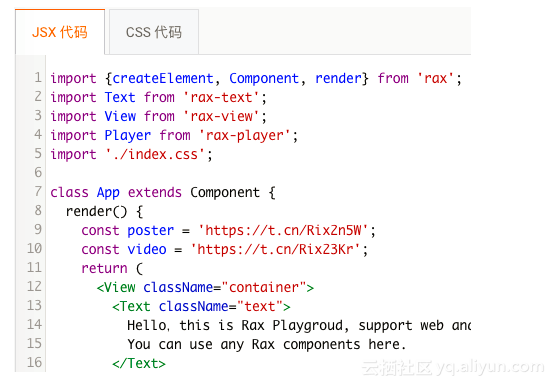The height and width of the screenshot is (387, 555).
Task: Click the './index.css' import string
Action: (155, 155)
